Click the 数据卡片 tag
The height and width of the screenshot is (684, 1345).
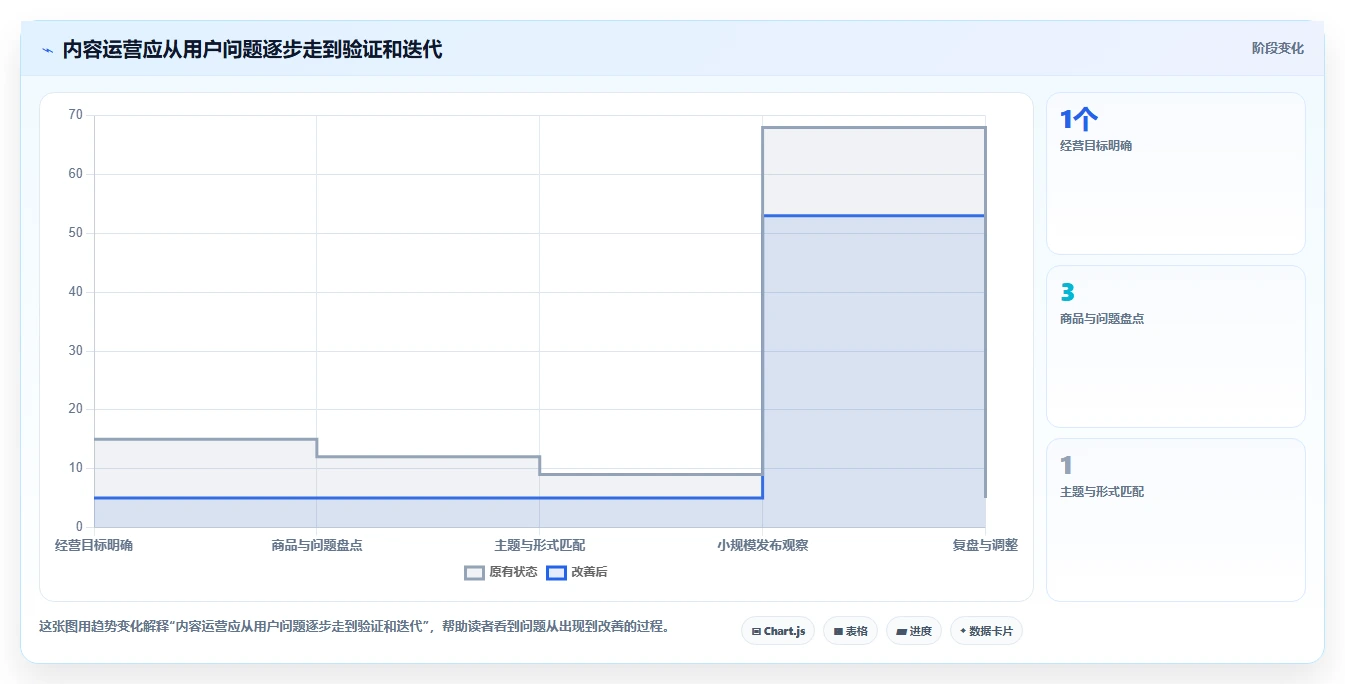pos(986,631)
